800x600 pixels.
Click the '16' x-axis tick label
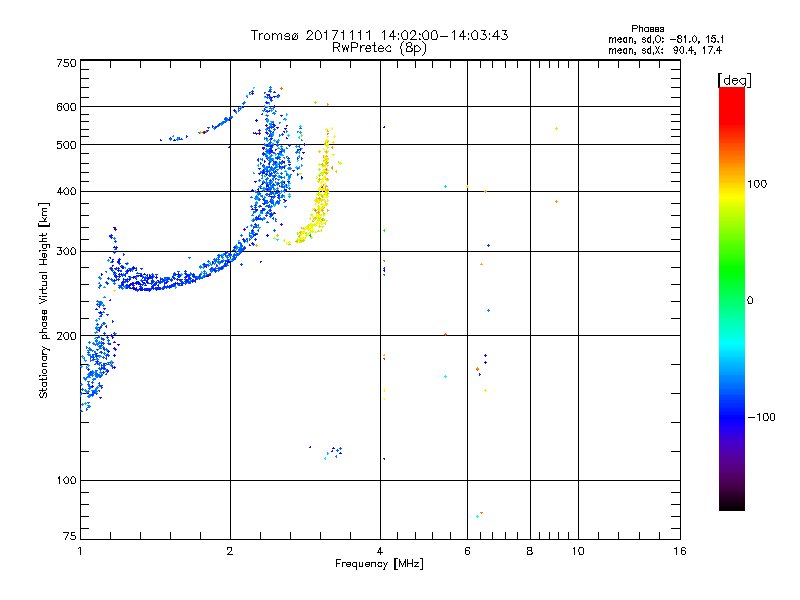[680, 551]
